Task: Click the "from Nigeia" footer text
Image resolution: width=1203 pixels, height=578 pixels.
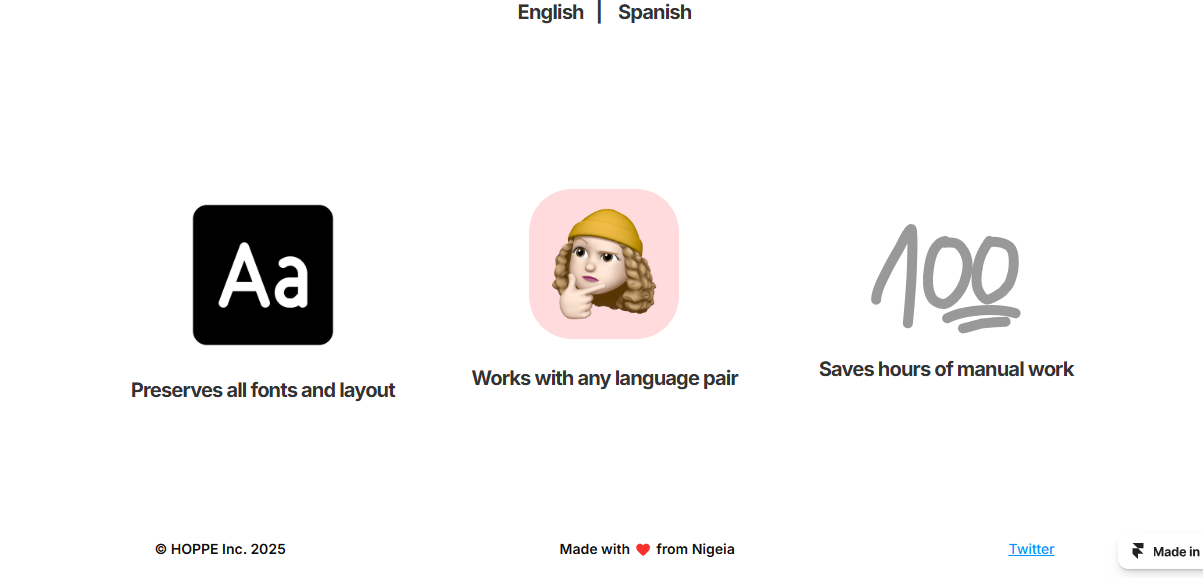Action: (x=696, y=549)
